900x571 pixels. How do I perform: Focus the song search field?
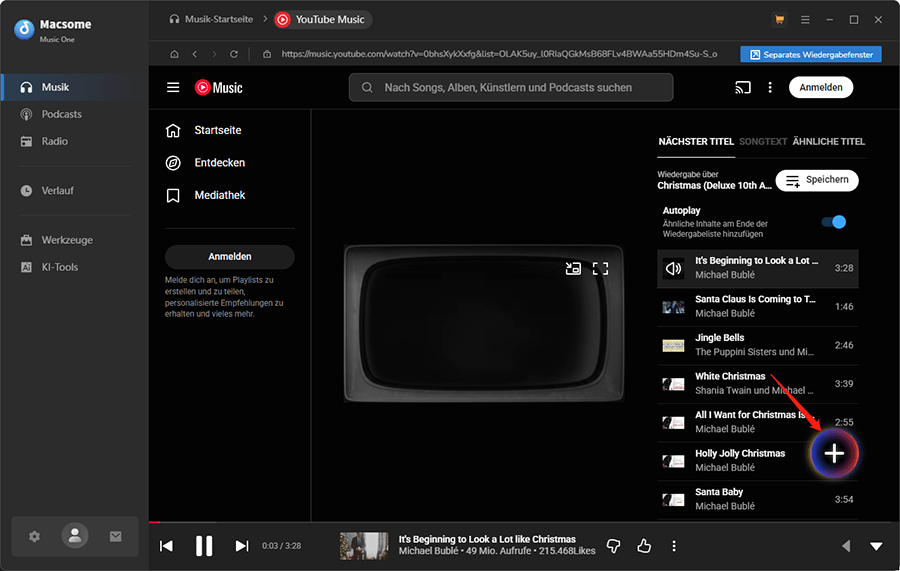coord(511,87)
